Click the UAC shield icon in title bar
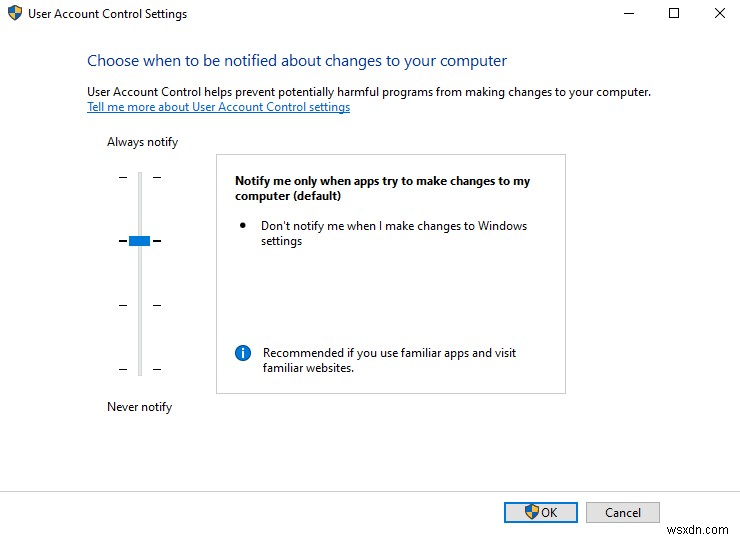The image size is (740, 540). tap(15, 13)
